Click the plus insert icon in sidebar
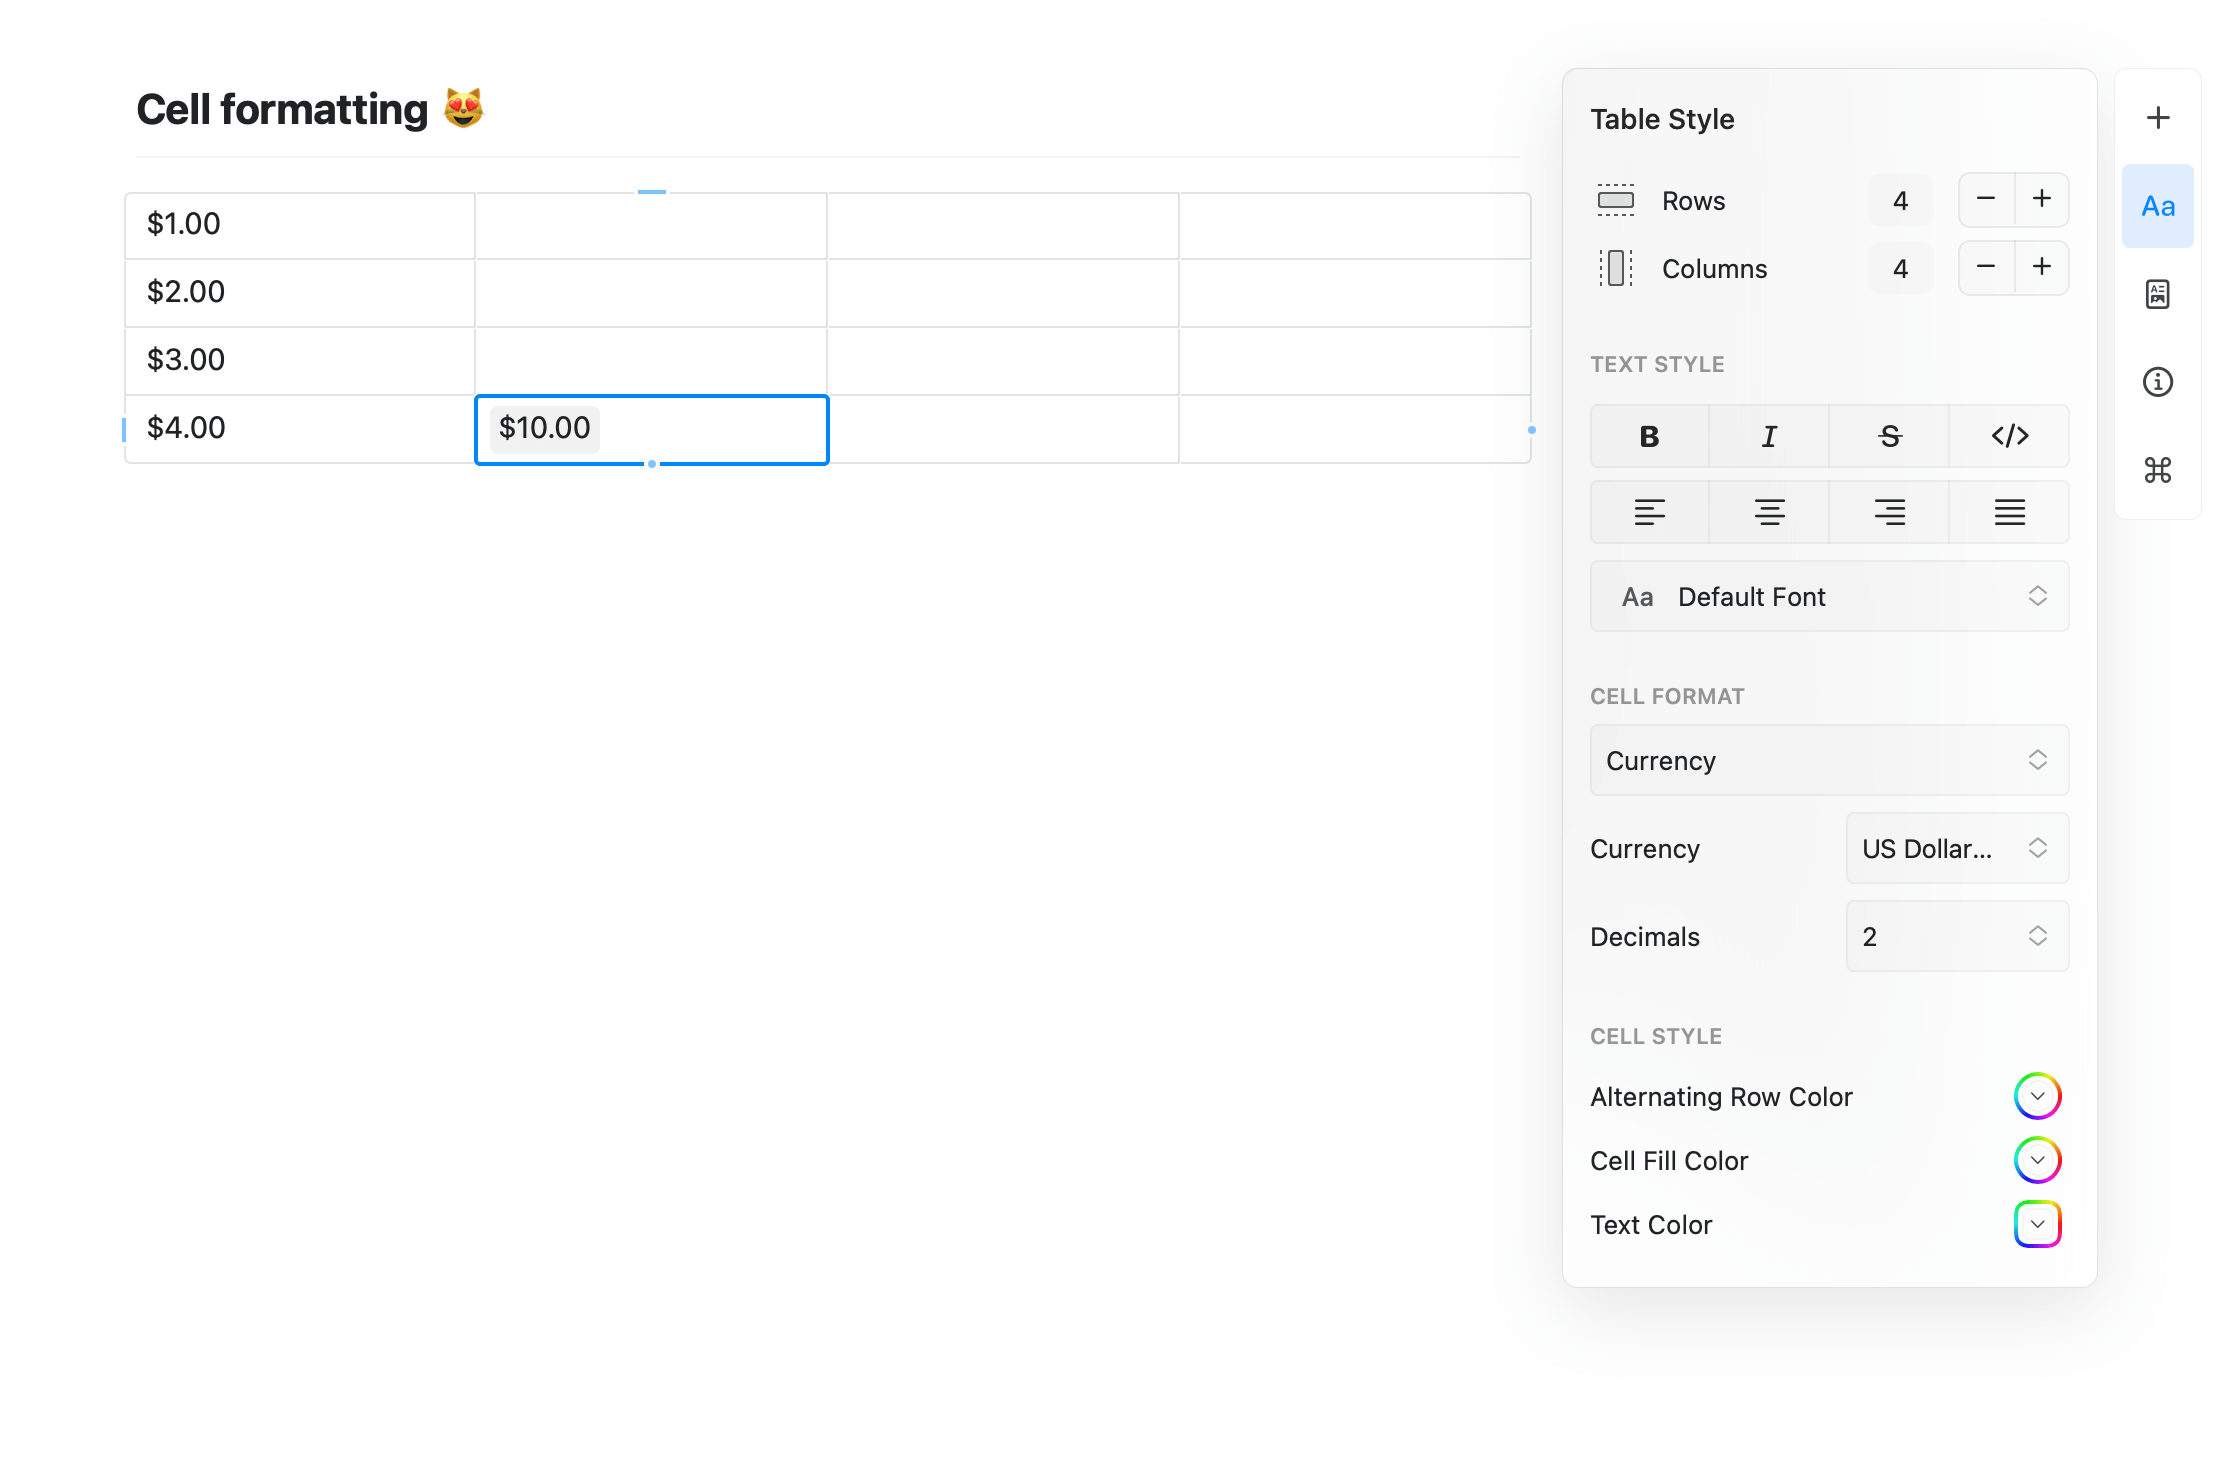Image resolution: width=2228 pixels, height=1458 pixels. tap(2157, 118)
